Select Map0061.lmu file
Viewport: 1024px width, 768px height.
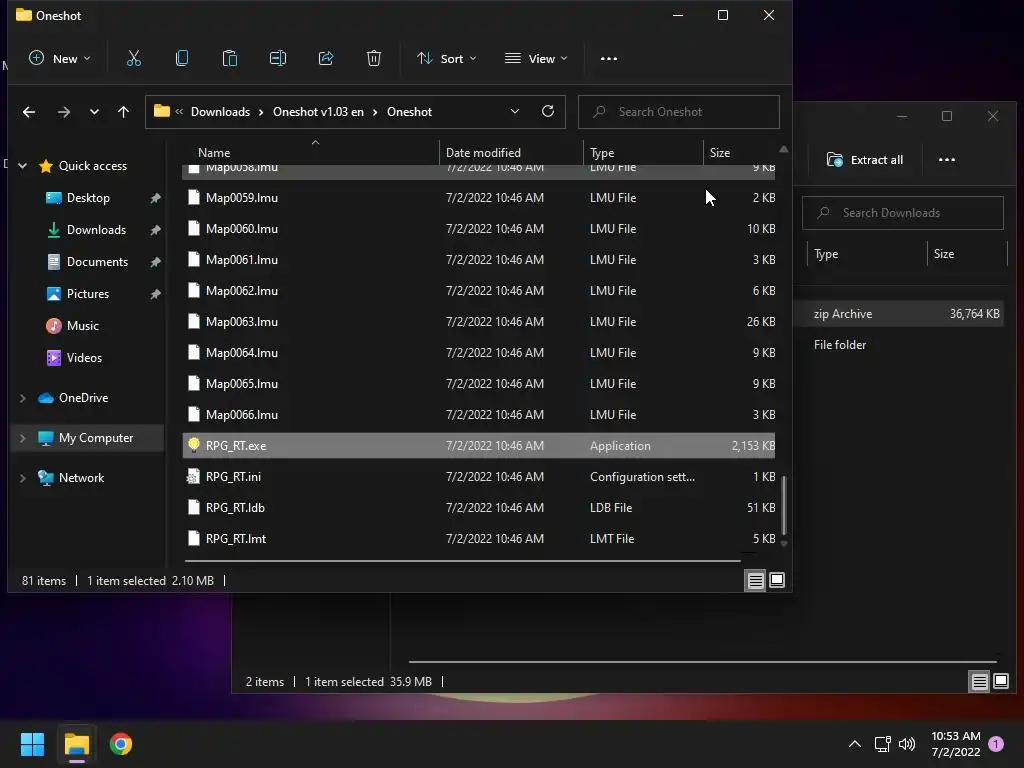[x=479, y=259]
